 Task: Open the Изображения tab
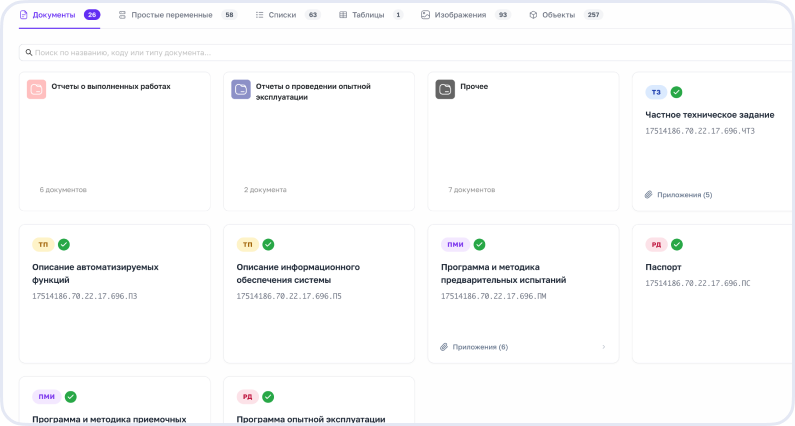click(465, 15)
